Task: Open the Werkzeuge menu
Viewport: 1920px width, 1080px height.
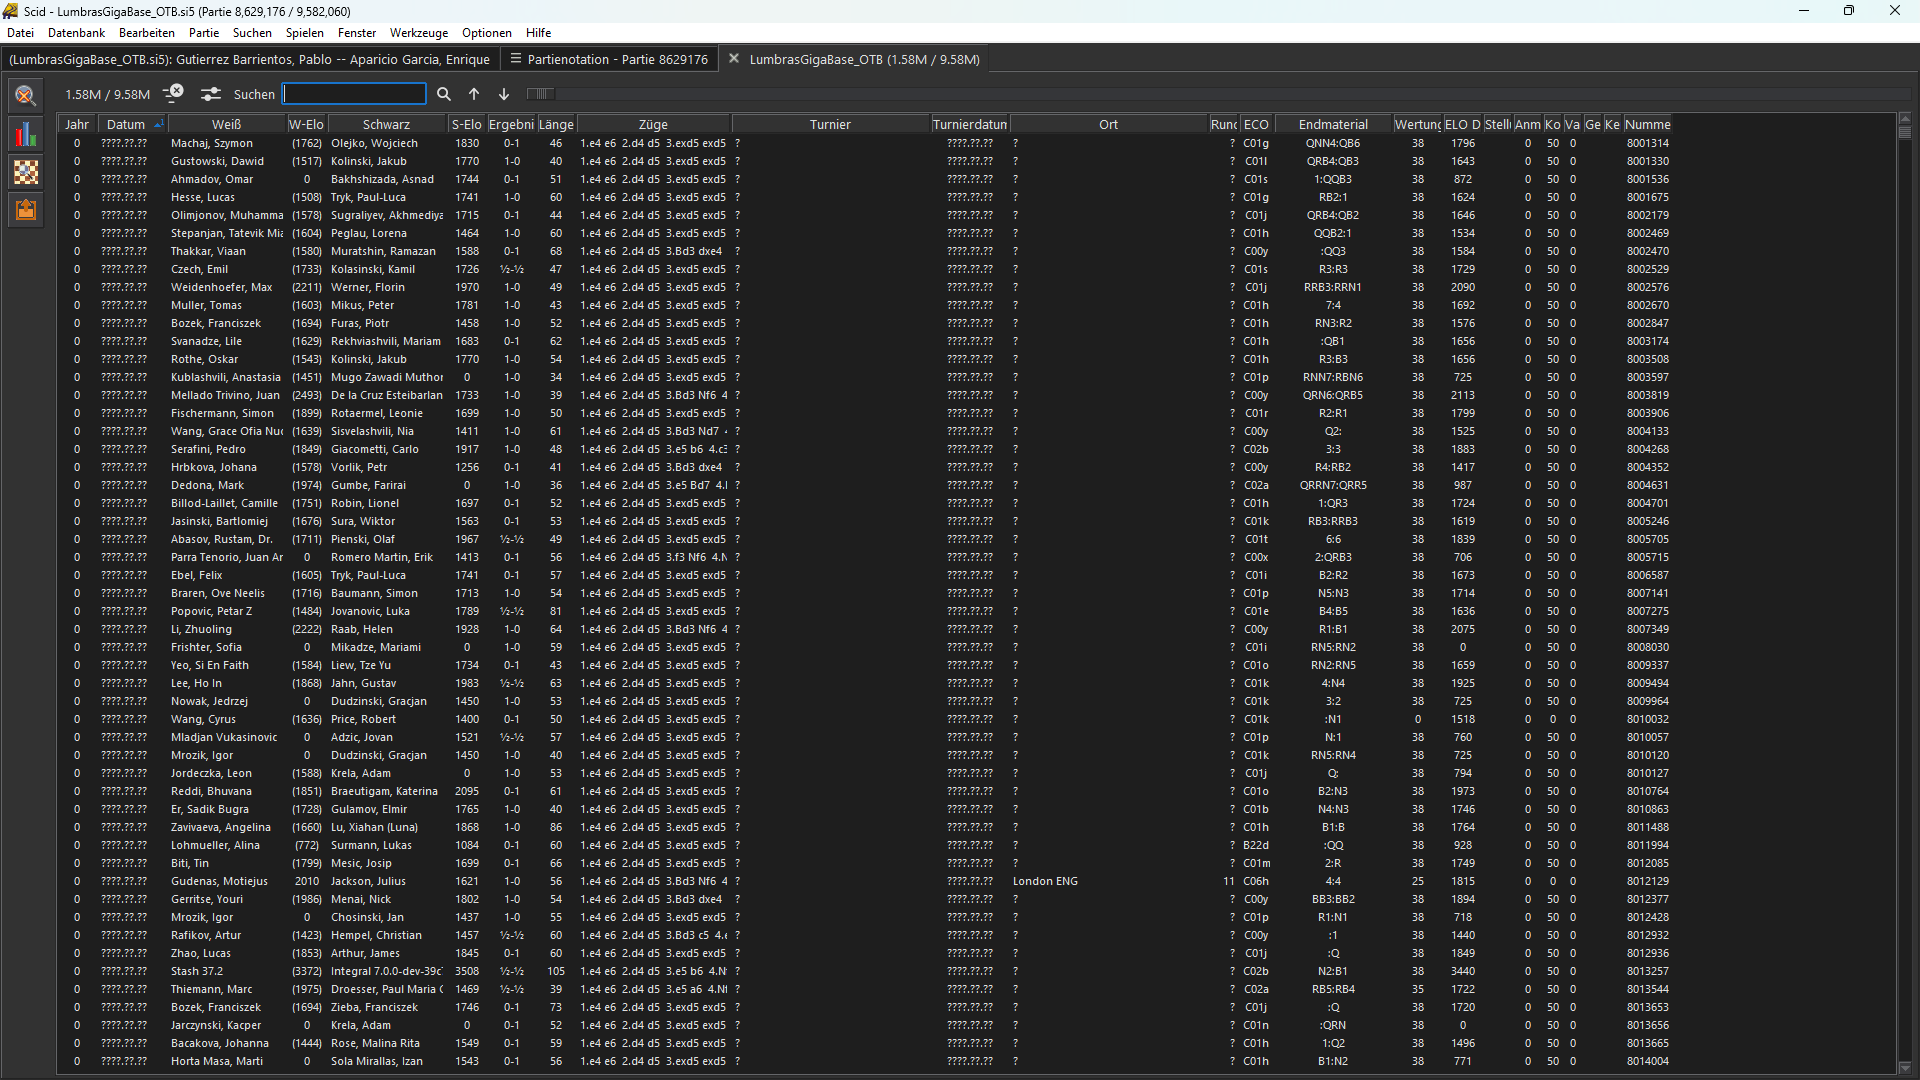Action: coord(418,33)
